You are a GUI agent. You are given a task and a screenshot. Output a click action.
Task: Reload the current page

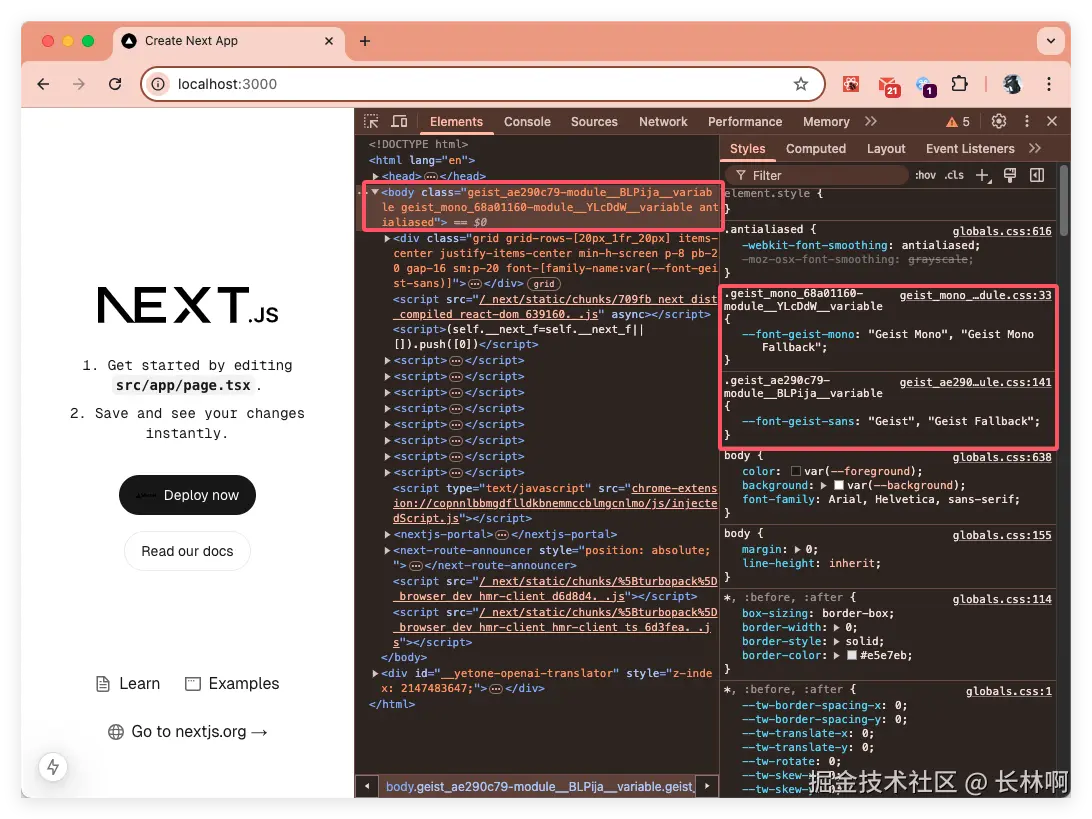[x=115, y=84]
